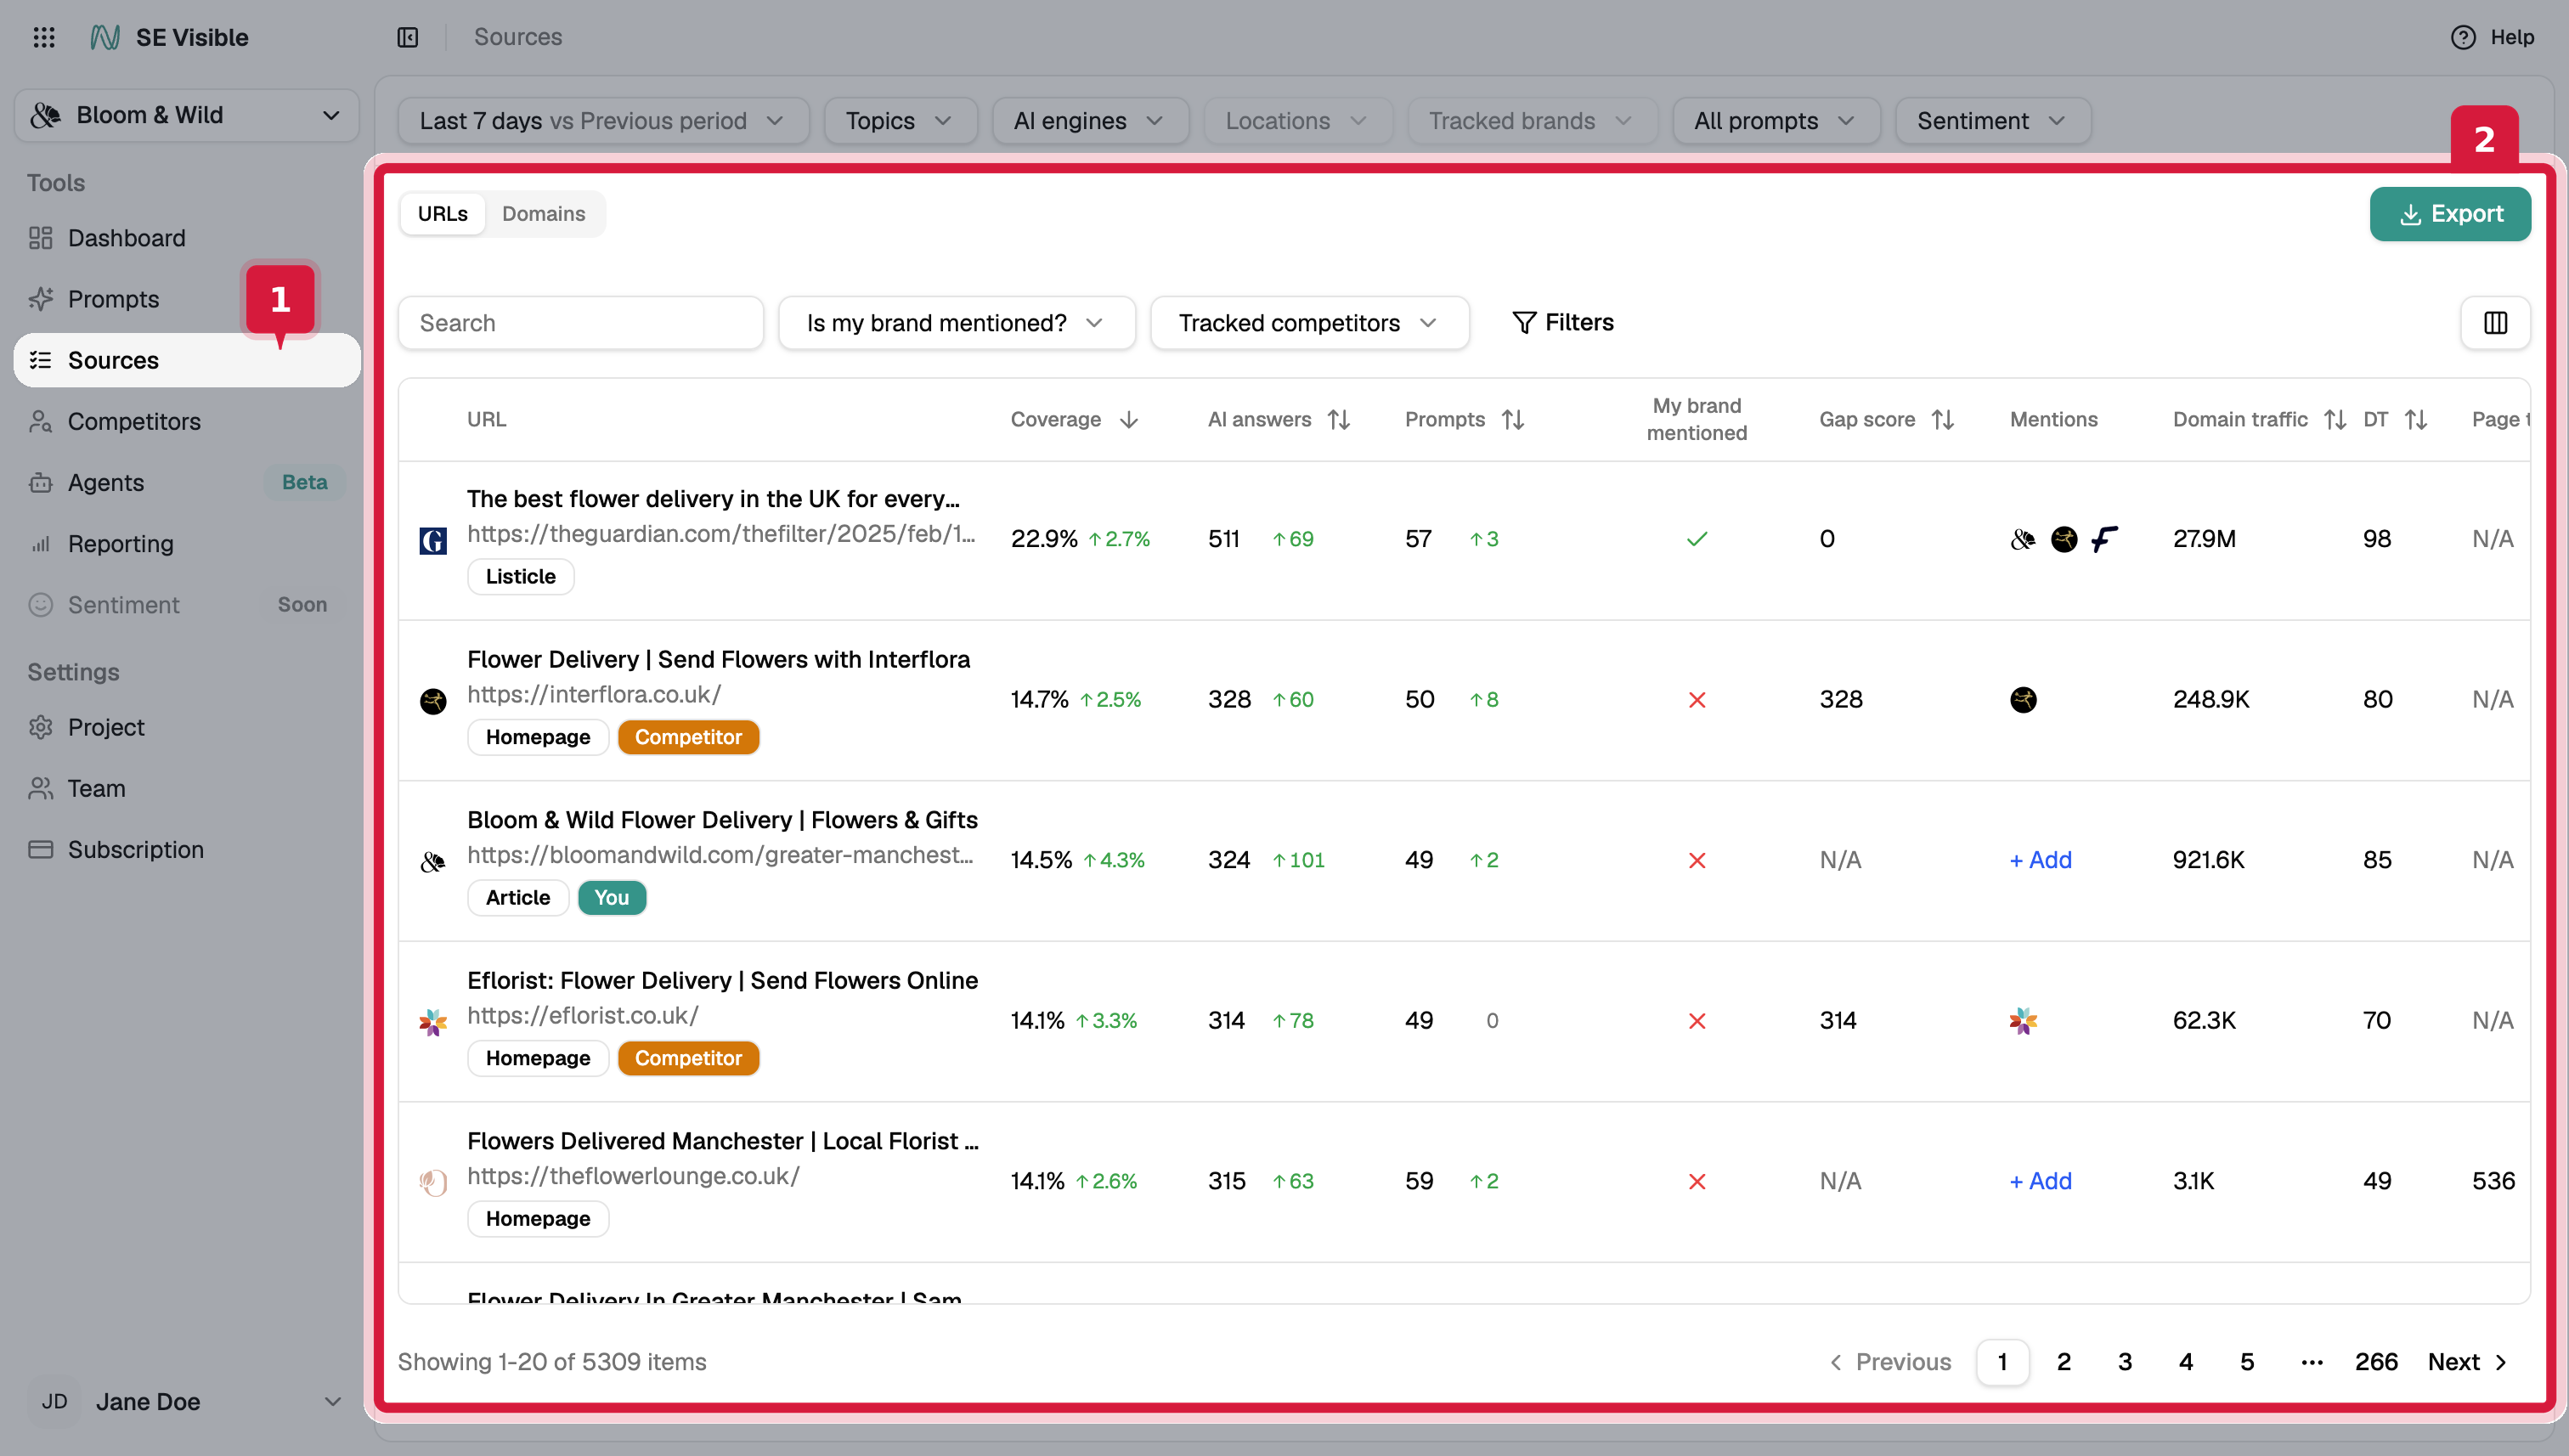
Task: Click Next page in pagination
Action: 2467,1361
